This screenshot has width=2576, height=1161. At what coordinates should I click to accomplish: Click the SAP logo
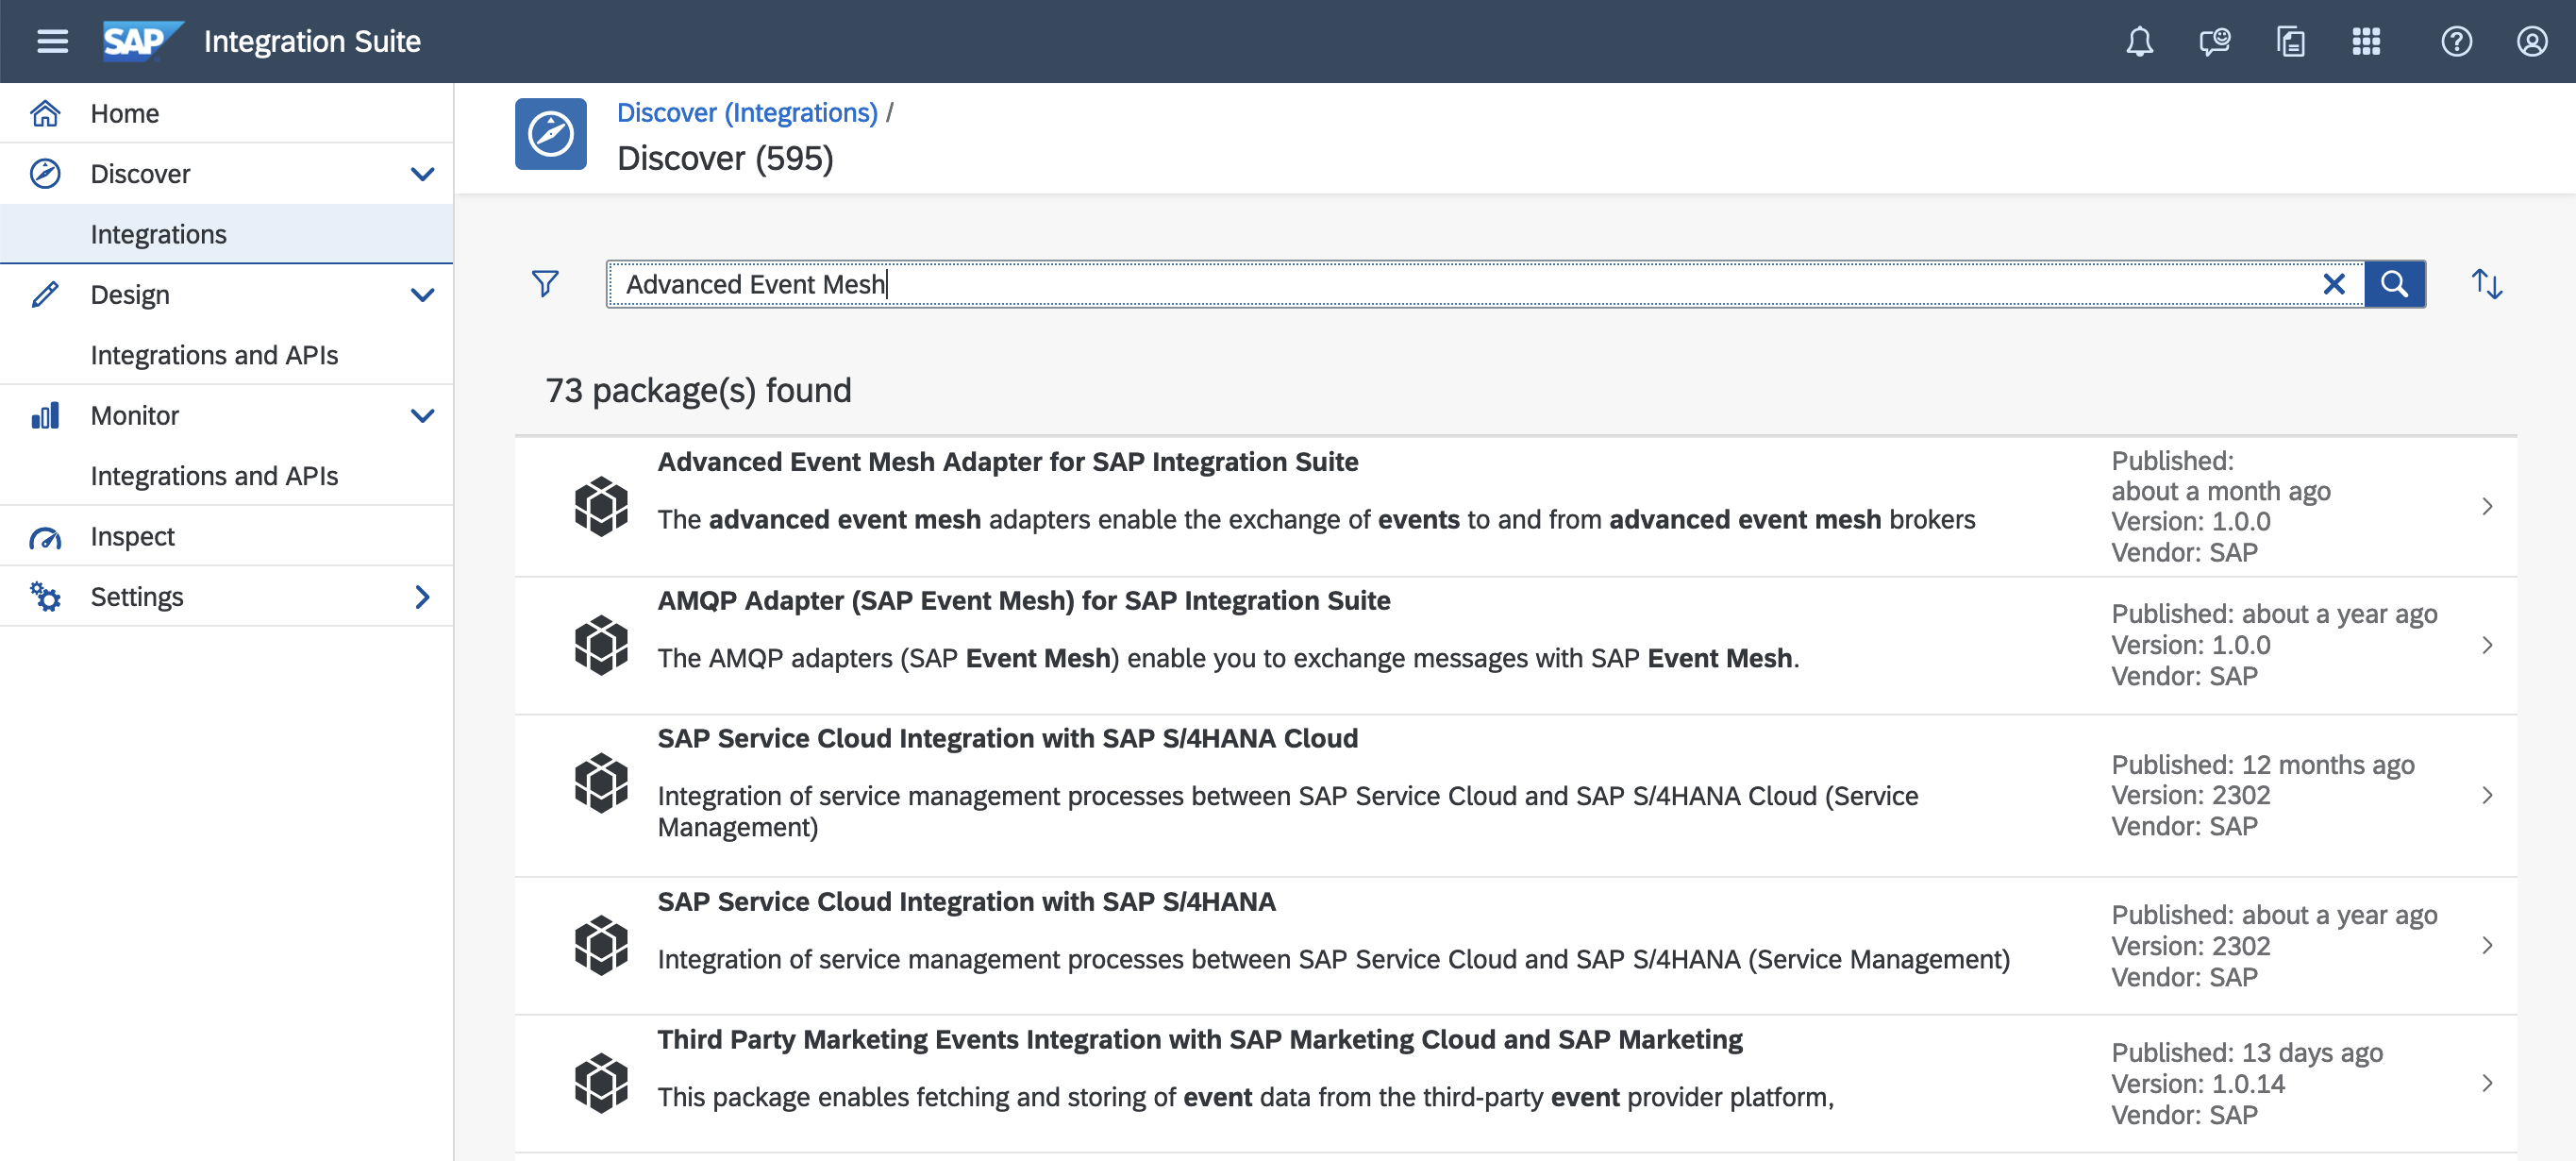(x=143, y=41)
